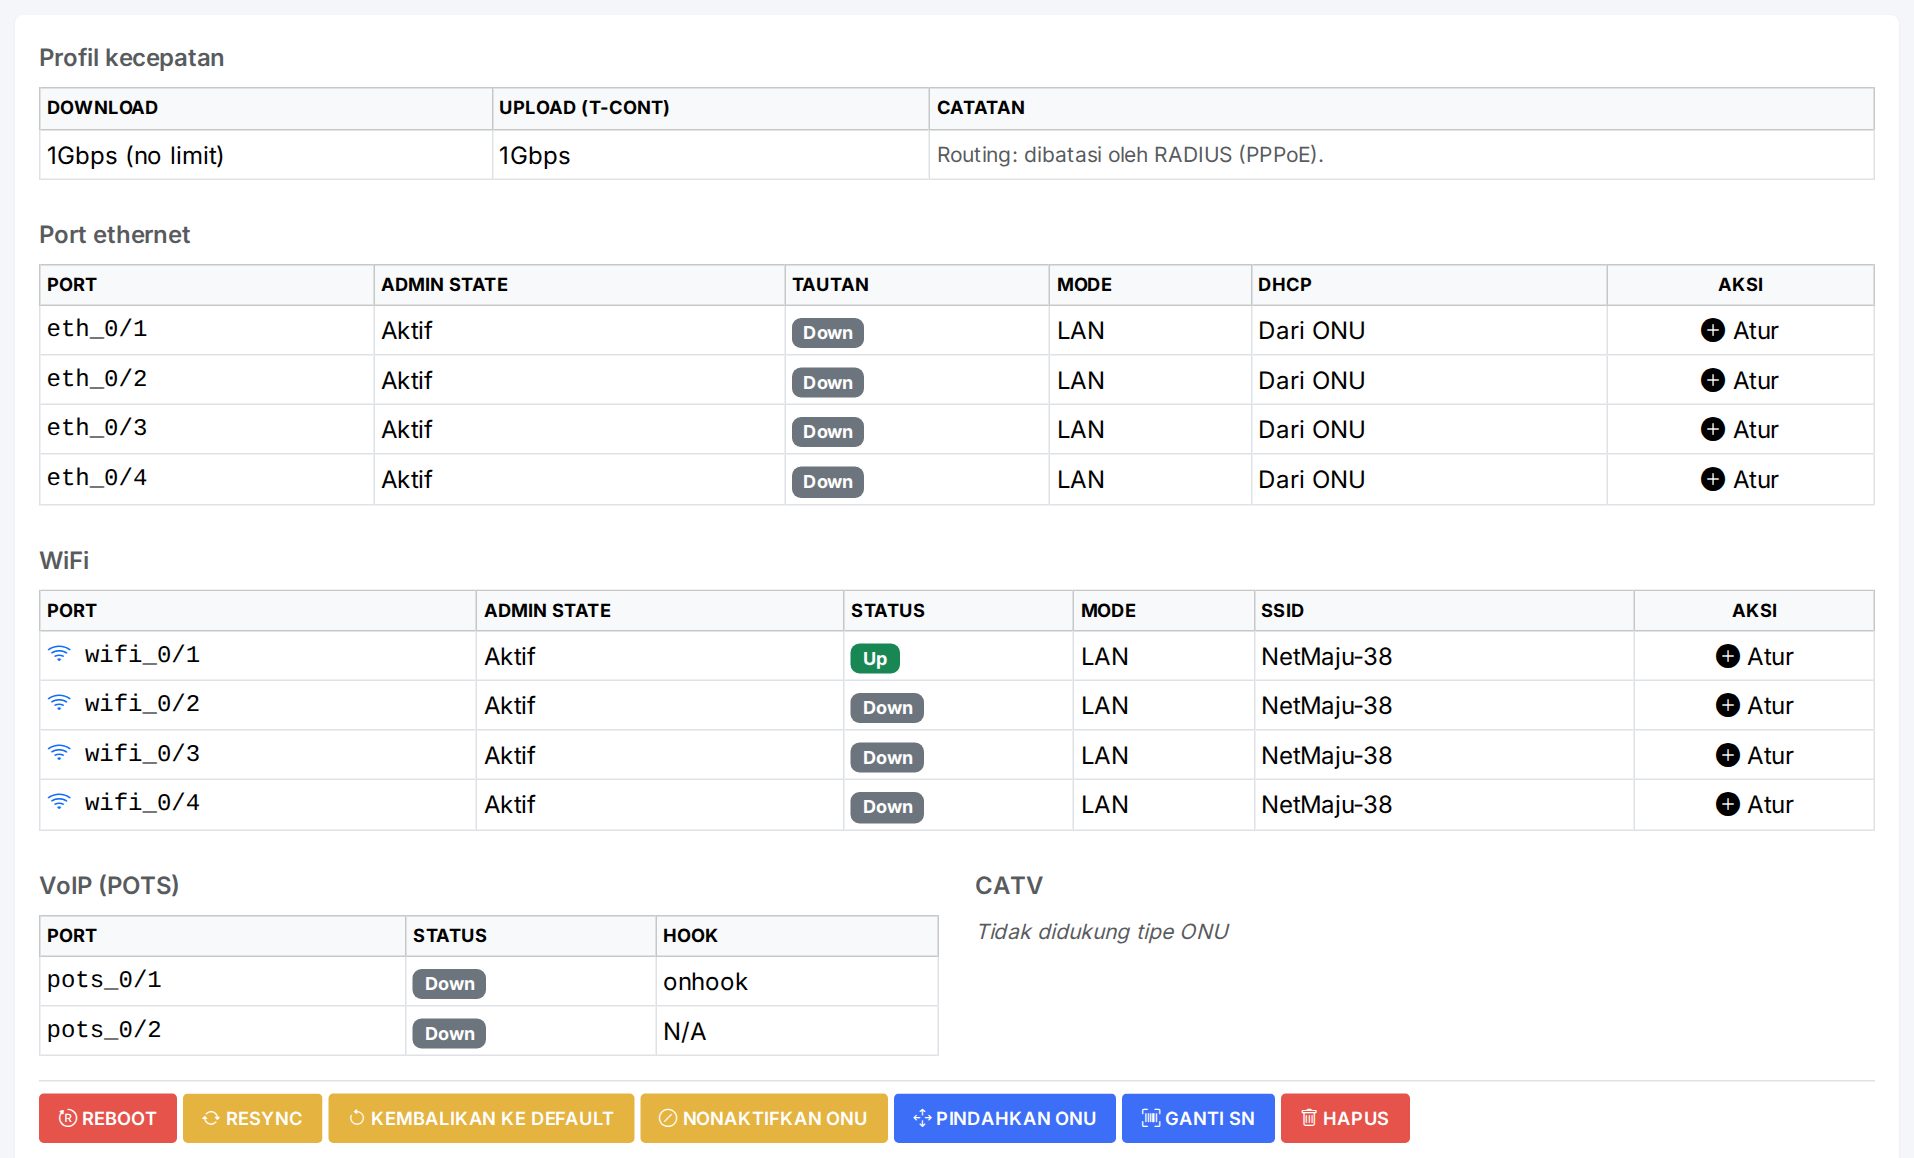This screenshot has width=1914, height=1158.
Task: Click the Down badge in the eth_0/2 row
Action: (828, 382)
